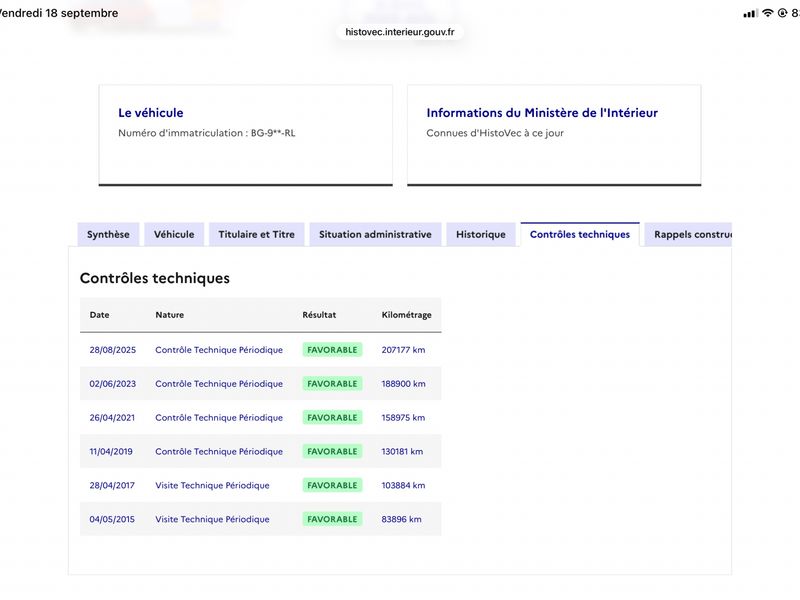Screen dimensions: 800x600
Task: Select the Situation administrative tab
Action: pos(375,235)
